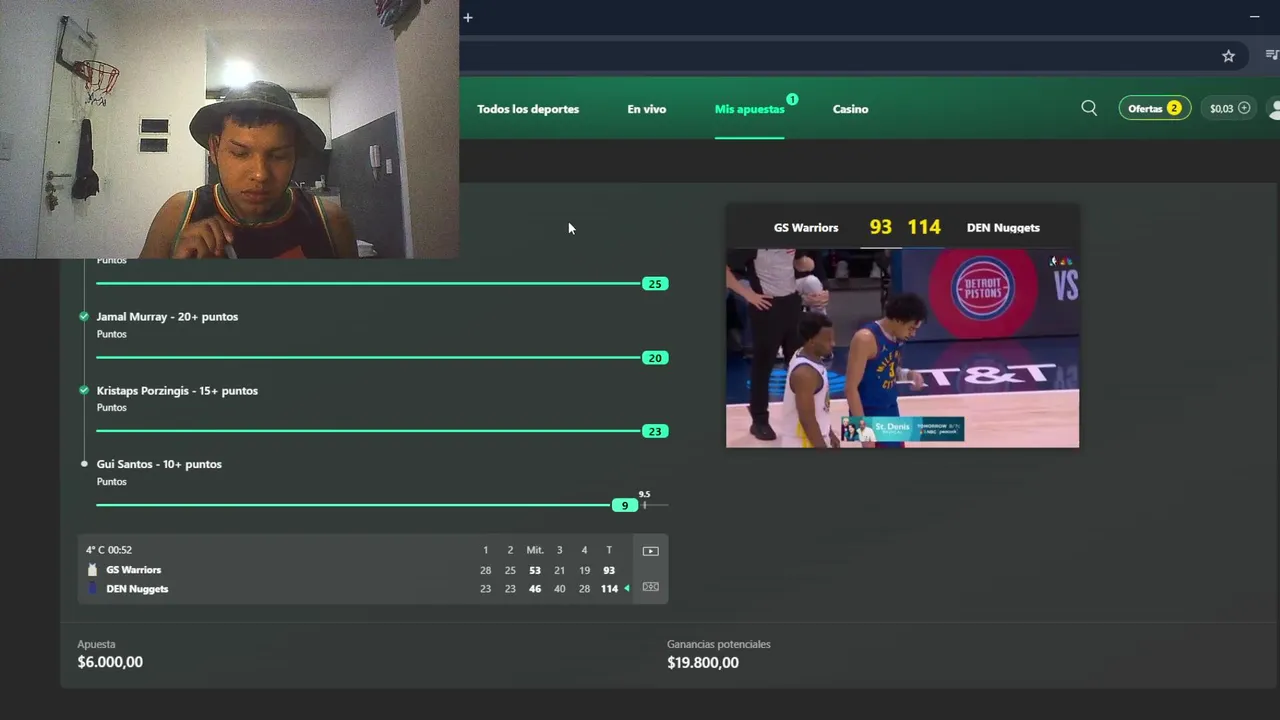Click the '4° C 00:52' game clock
The height and width of the screenshot is (720, 1280).
tap(109, 550)
